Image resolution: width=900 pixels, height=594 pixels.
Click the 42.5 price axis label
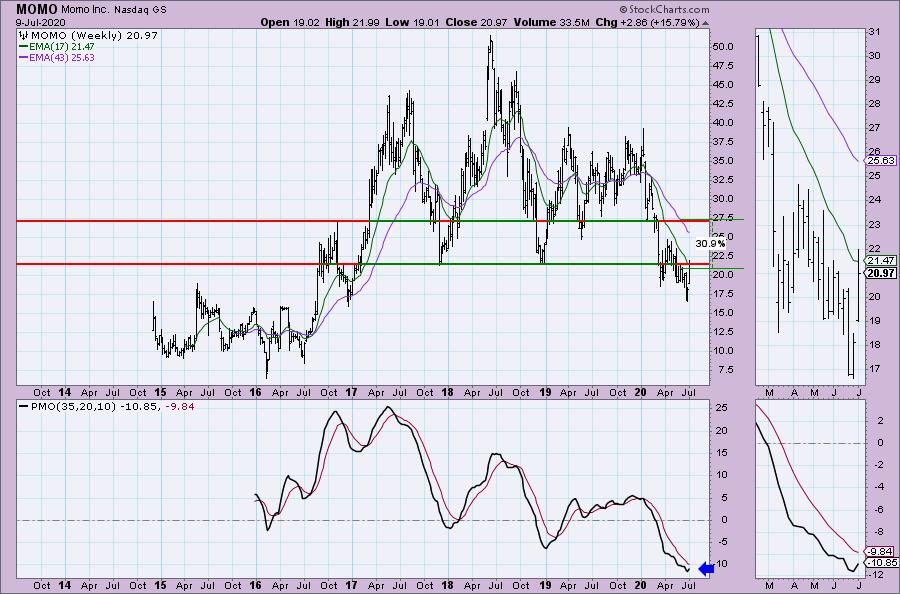click(x=723, y=103)
